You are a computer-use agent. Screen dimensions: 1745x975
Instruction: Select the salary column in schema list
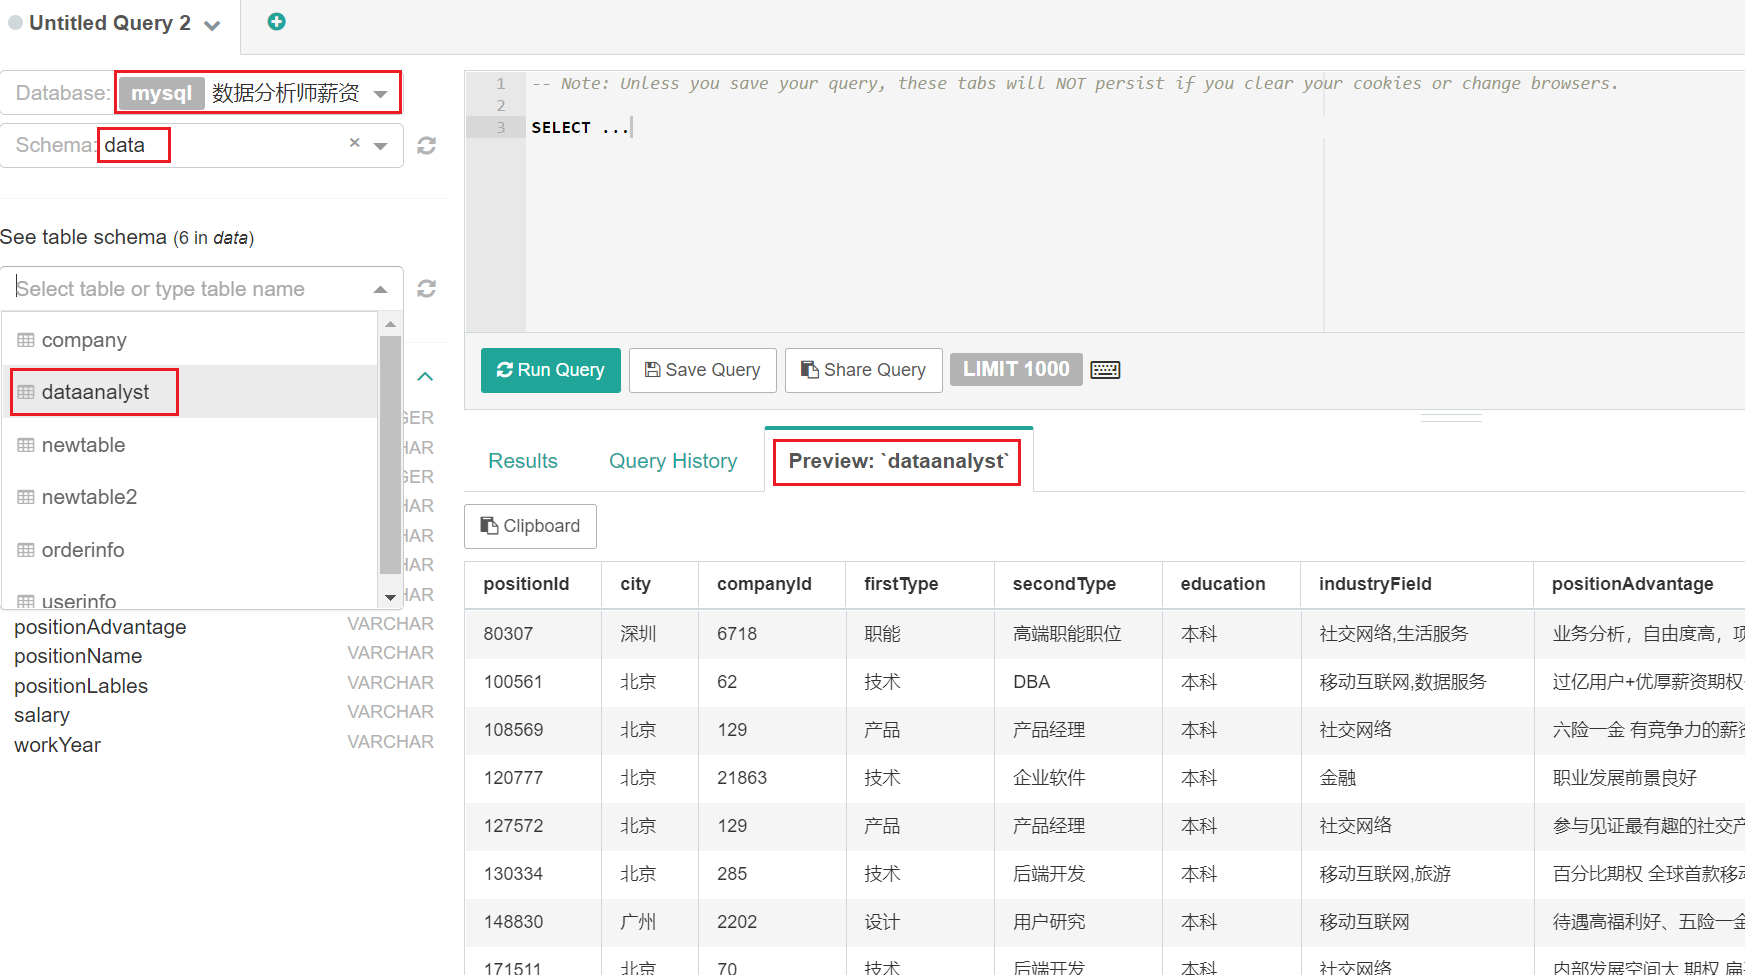[x=42, y=715]
